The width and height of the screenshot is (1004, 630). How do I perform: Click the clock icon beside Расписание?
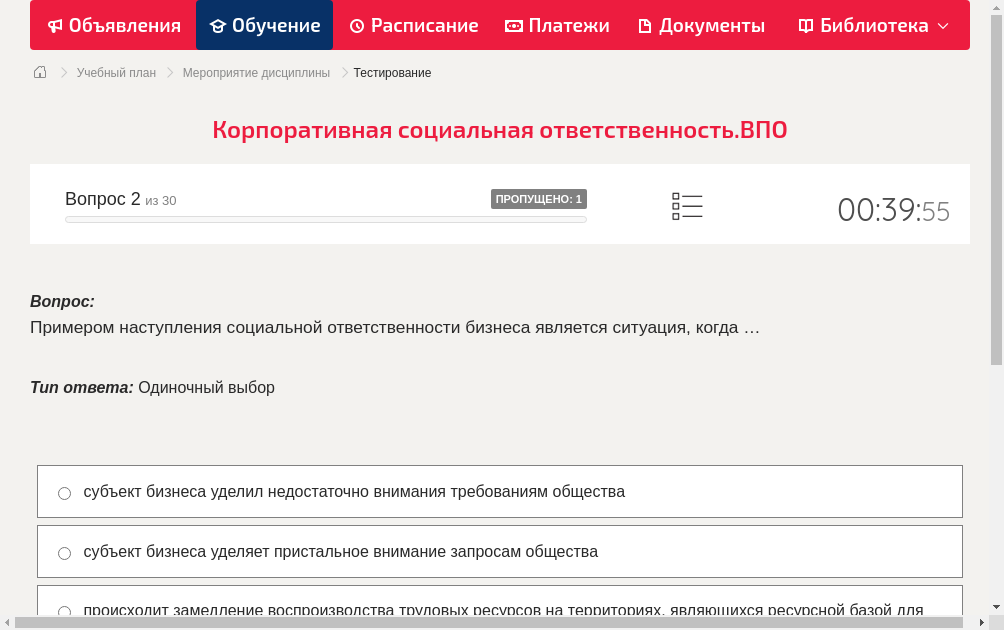click(355, 25)
